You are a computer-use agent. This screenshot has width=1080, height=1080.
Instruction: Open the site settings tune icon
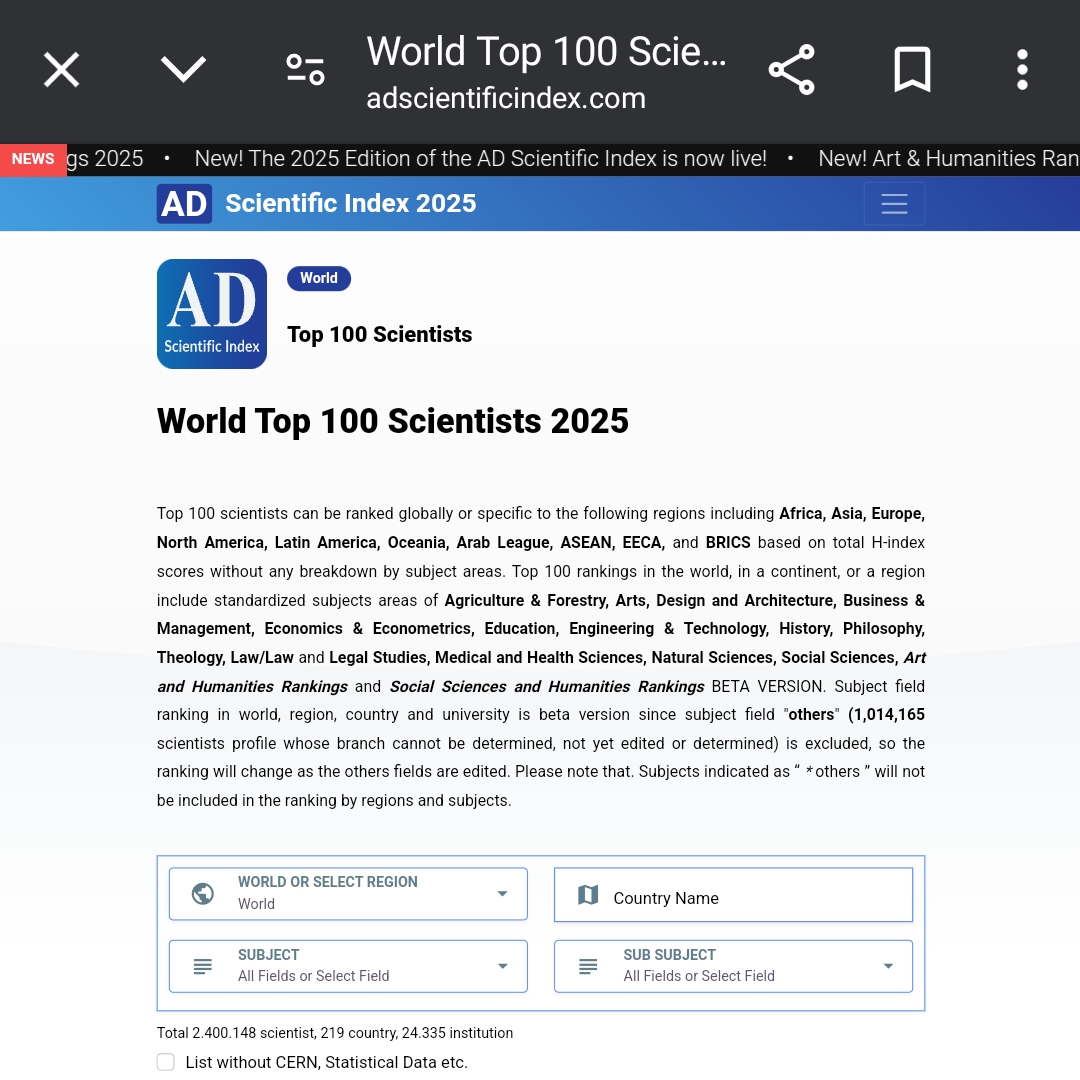[x=305, y=70]
